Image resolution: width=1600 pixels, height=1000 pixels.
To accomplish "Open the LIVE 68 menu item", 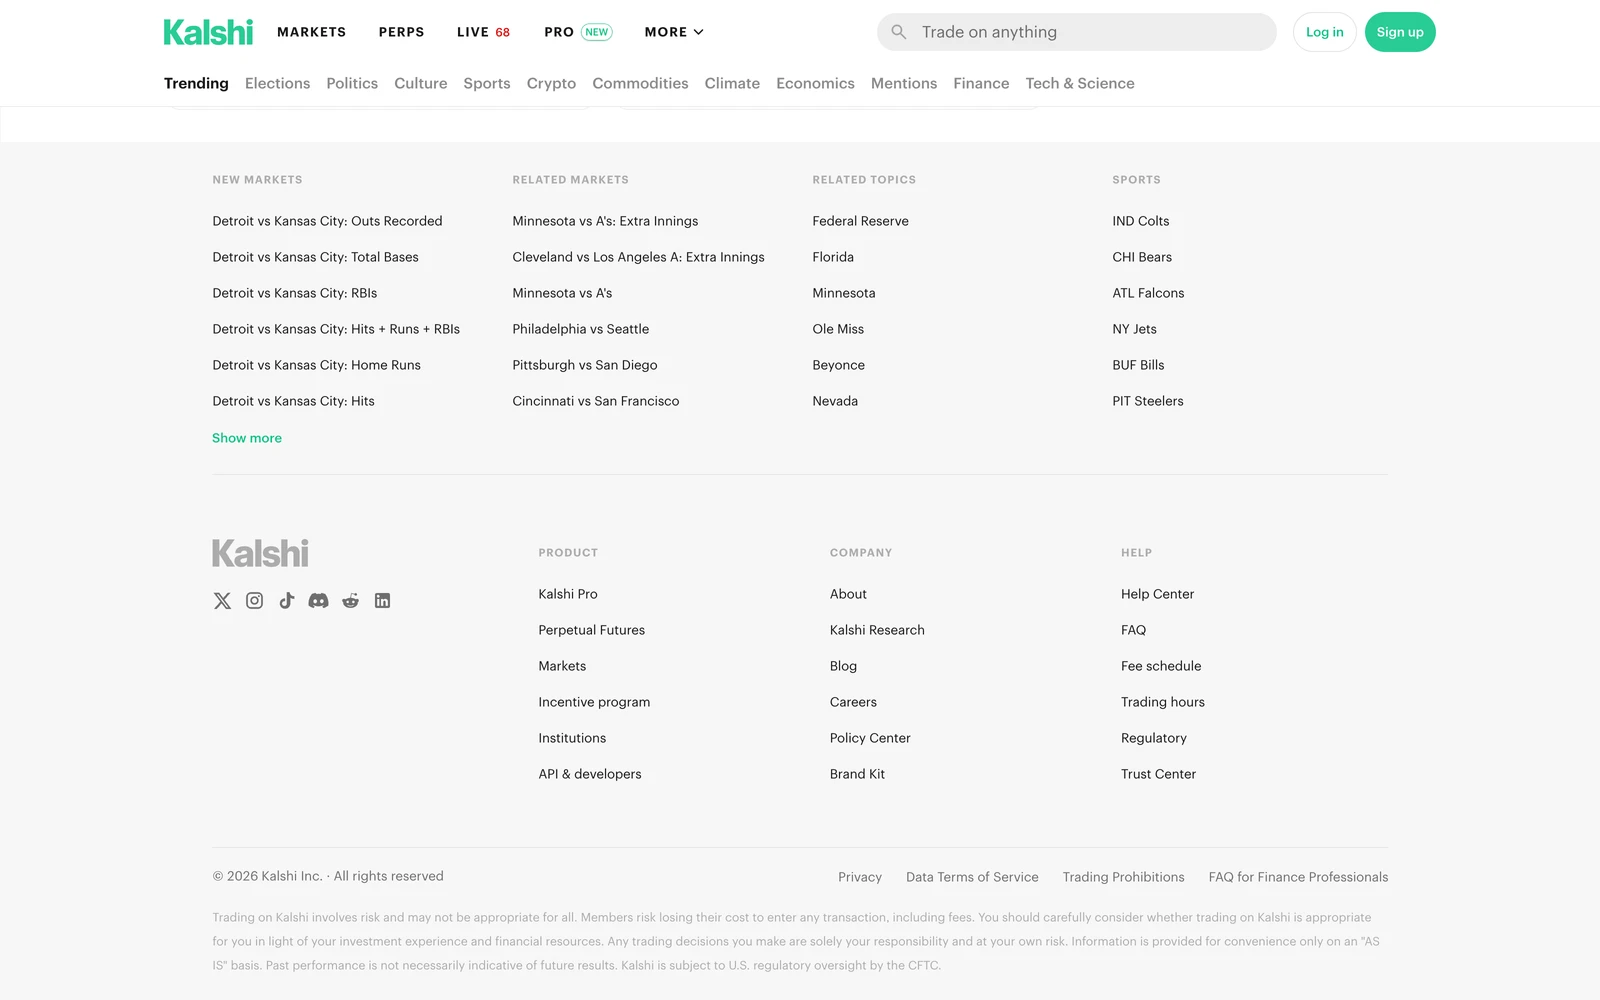I will (483, 32).
